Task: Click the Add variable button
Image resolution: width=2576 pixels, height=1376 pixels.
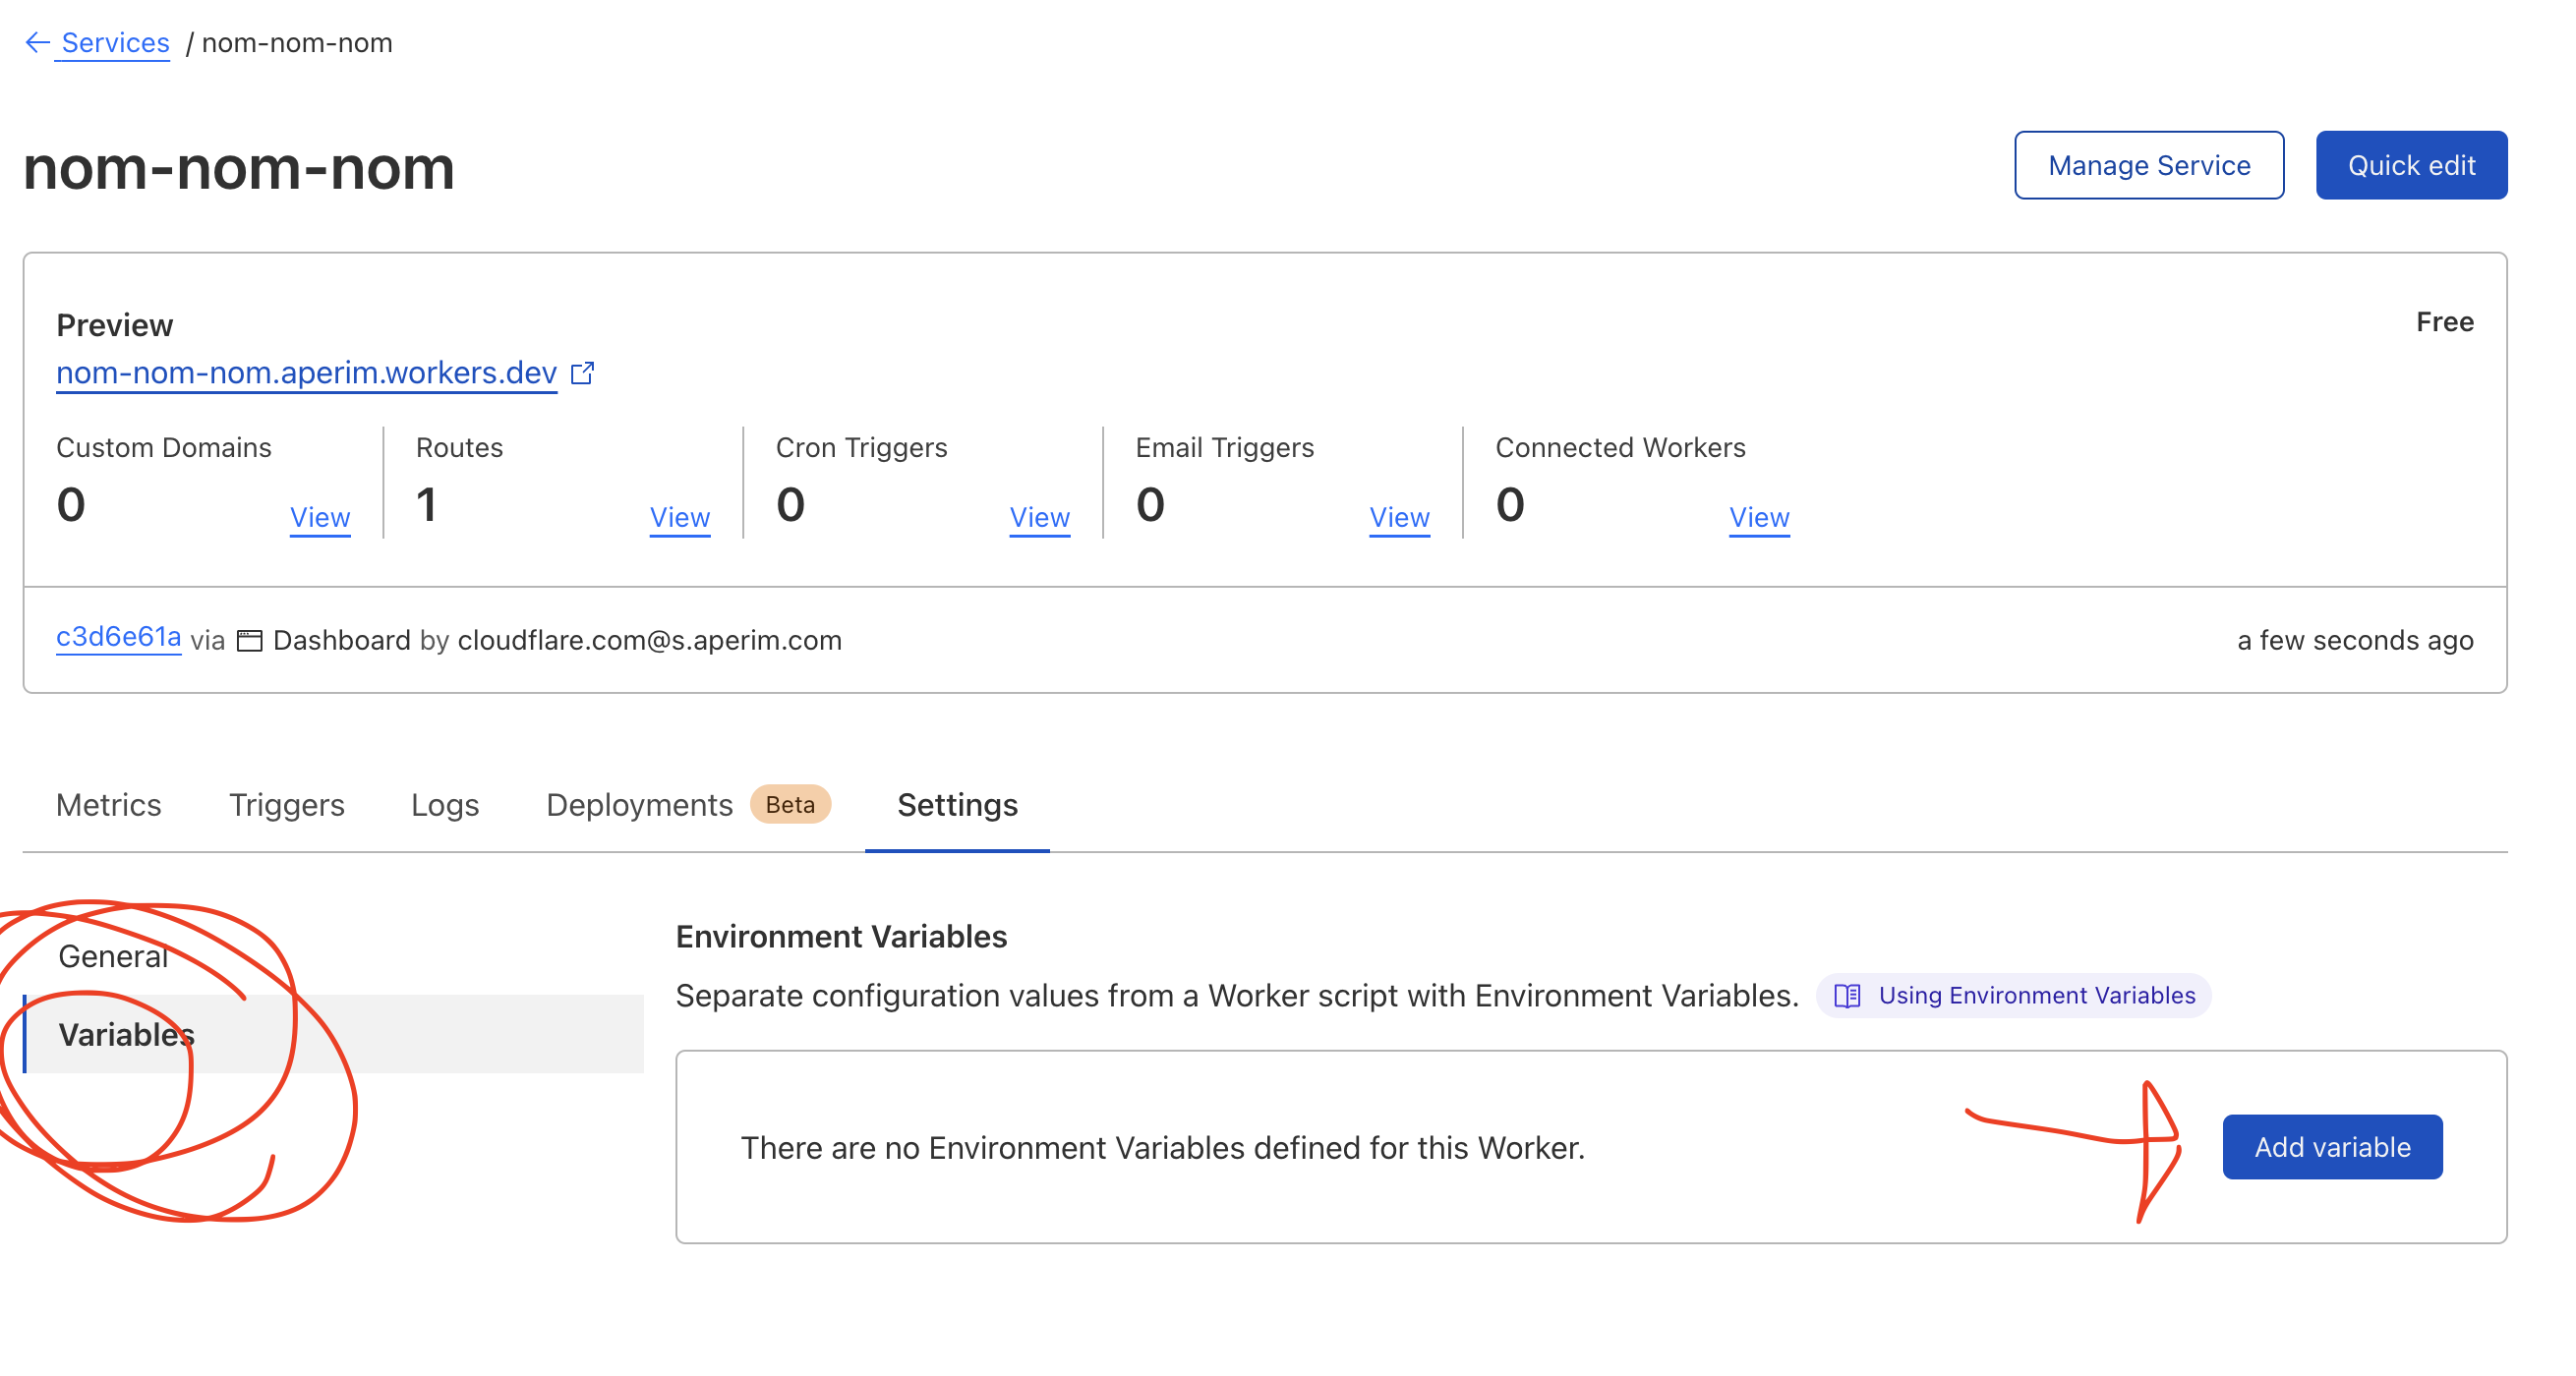Action: point(2331,1147)
